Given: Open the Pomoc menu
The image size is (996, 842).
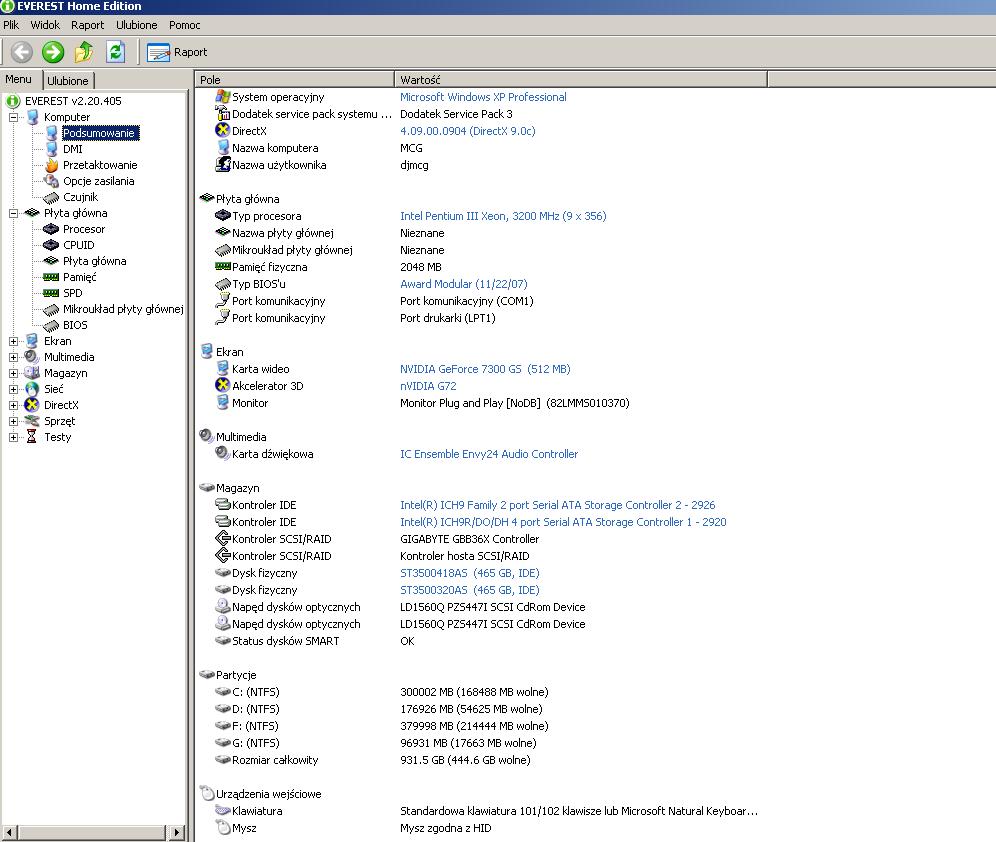Looking at the screenshot, I should tap(184, 25).
